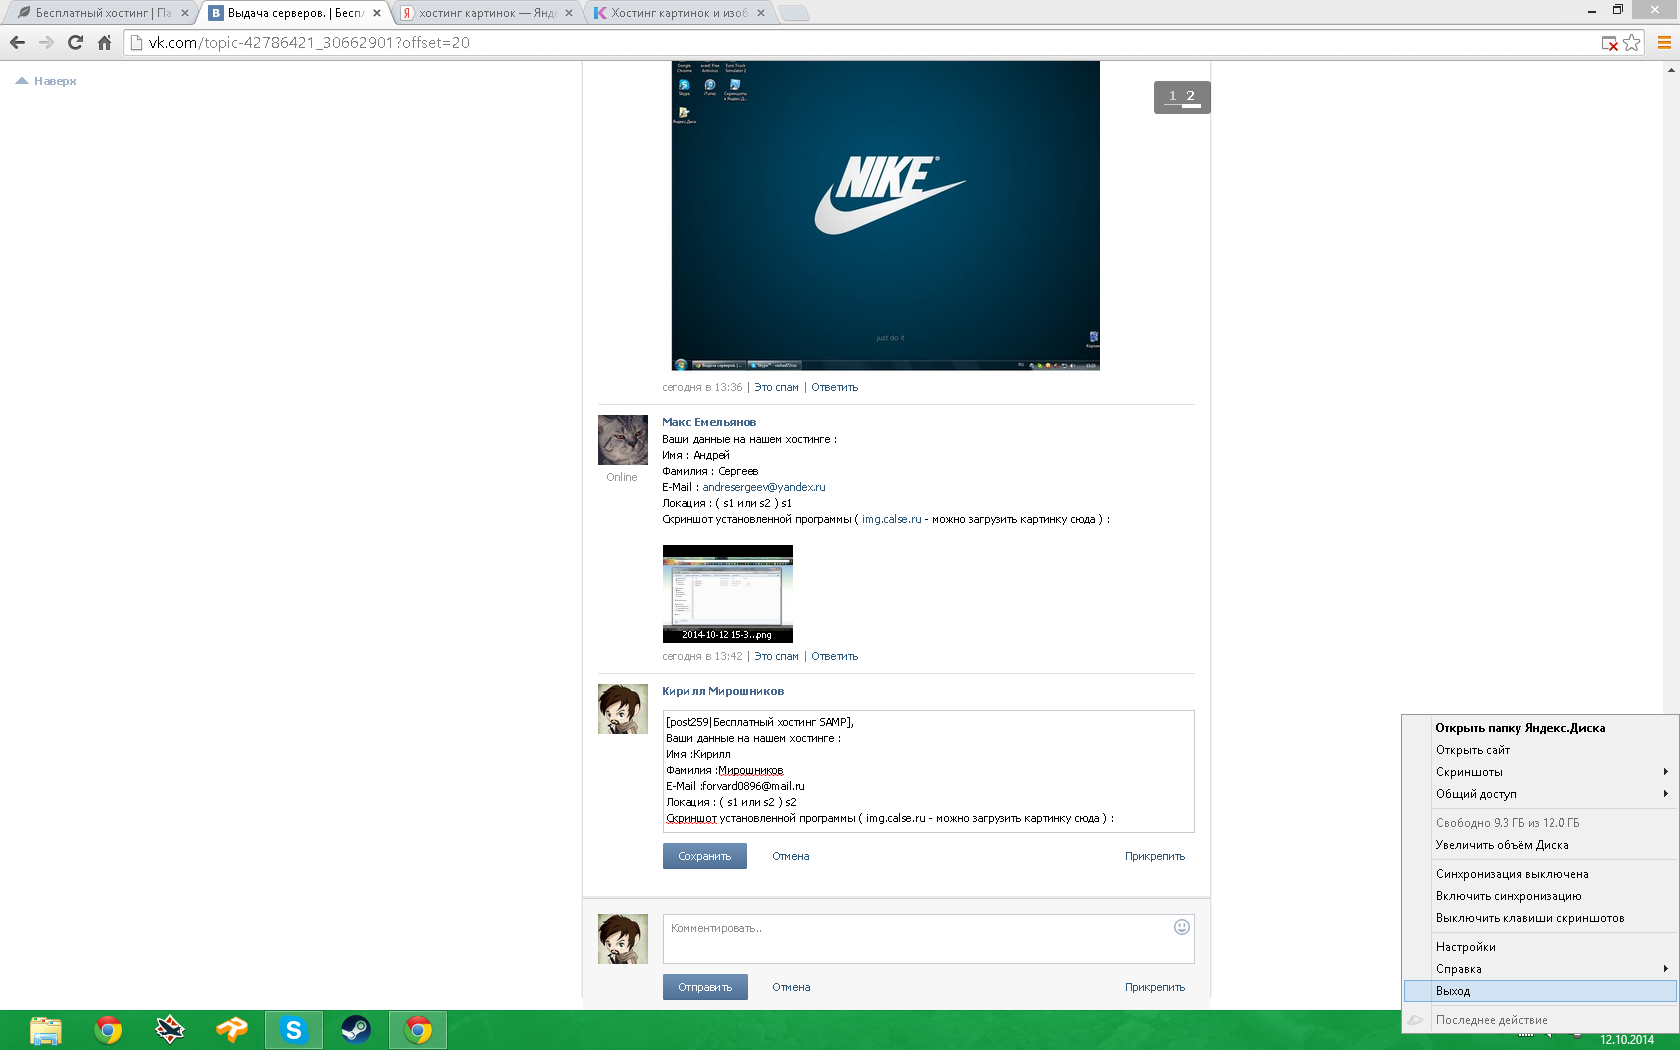
Task: Go to the Home page icon
Action: click(x=104, y=42)
